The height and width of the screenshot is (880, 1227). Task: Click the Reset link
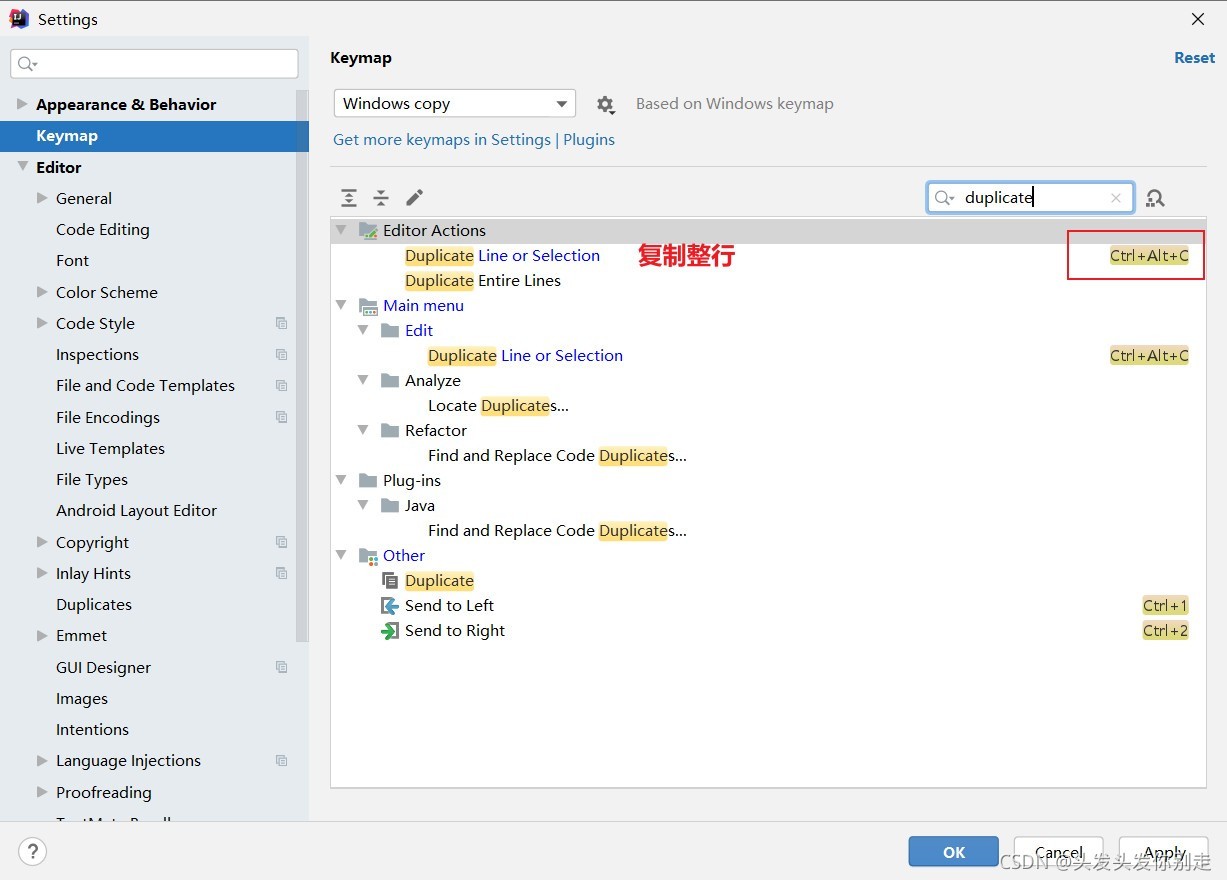1194,58
